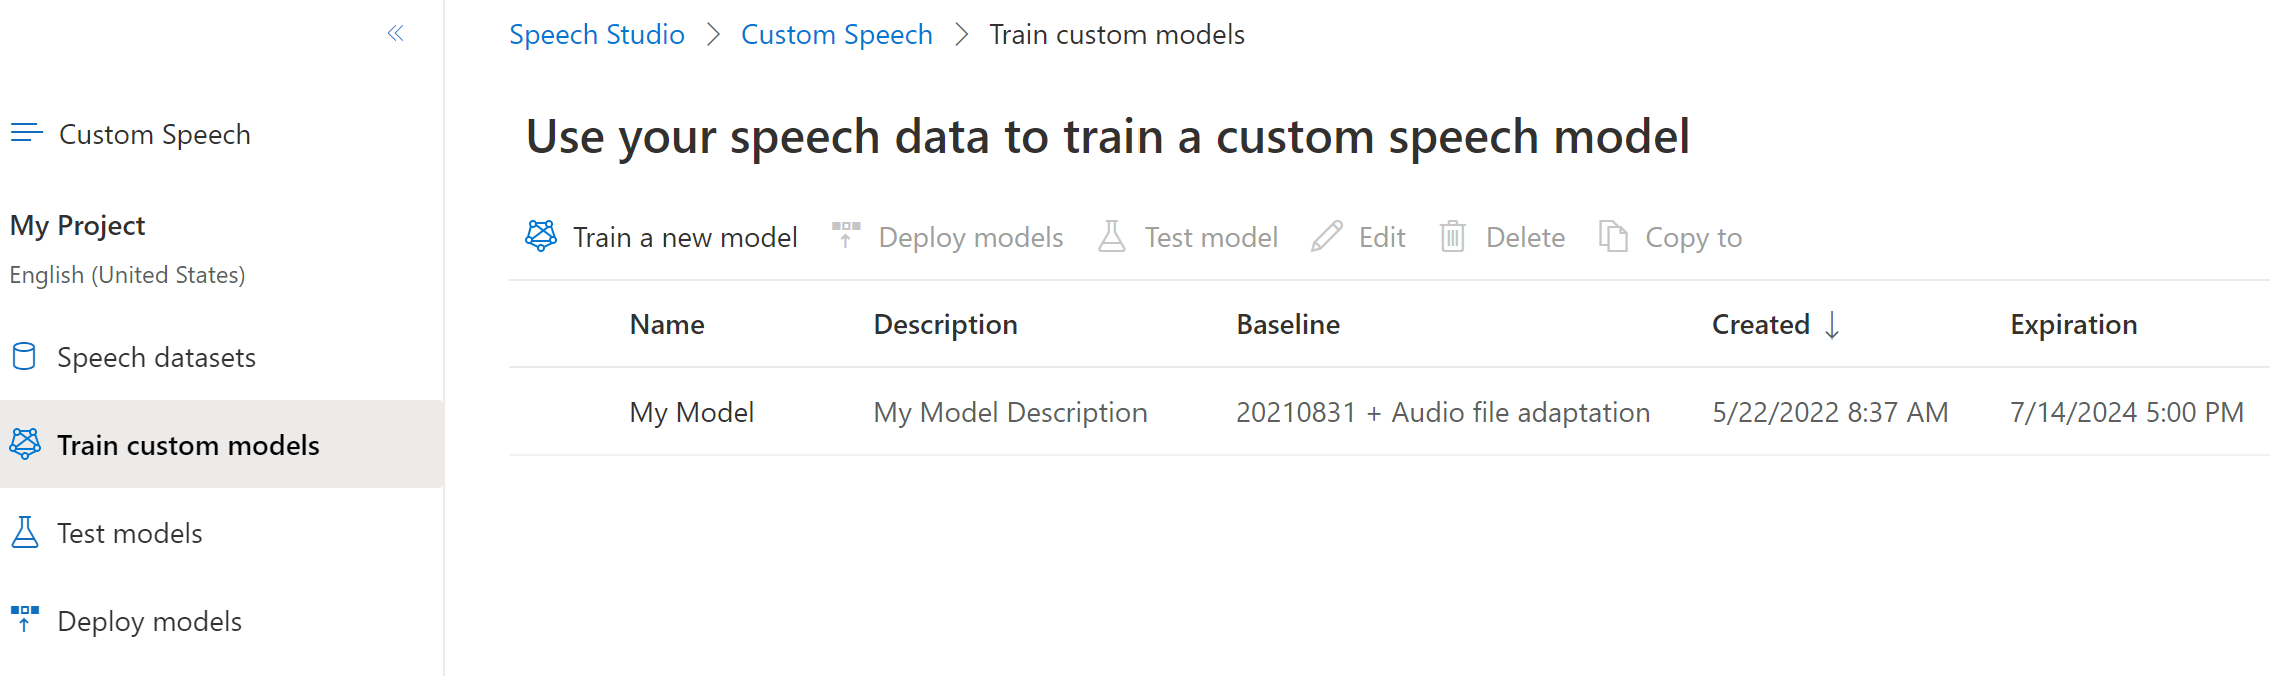Select the My Model table row
2270x676 pixels.
coord(692,412)
